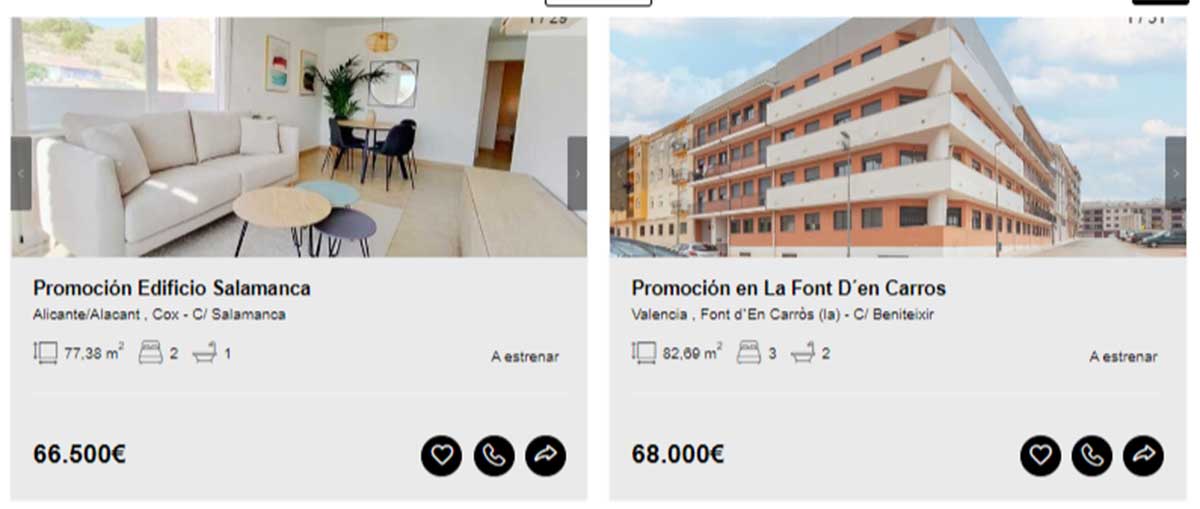Show previous photo of Salamanca living room
Image resolution: width=1200 pixels, height=509 pixels.
pos(21,173)
